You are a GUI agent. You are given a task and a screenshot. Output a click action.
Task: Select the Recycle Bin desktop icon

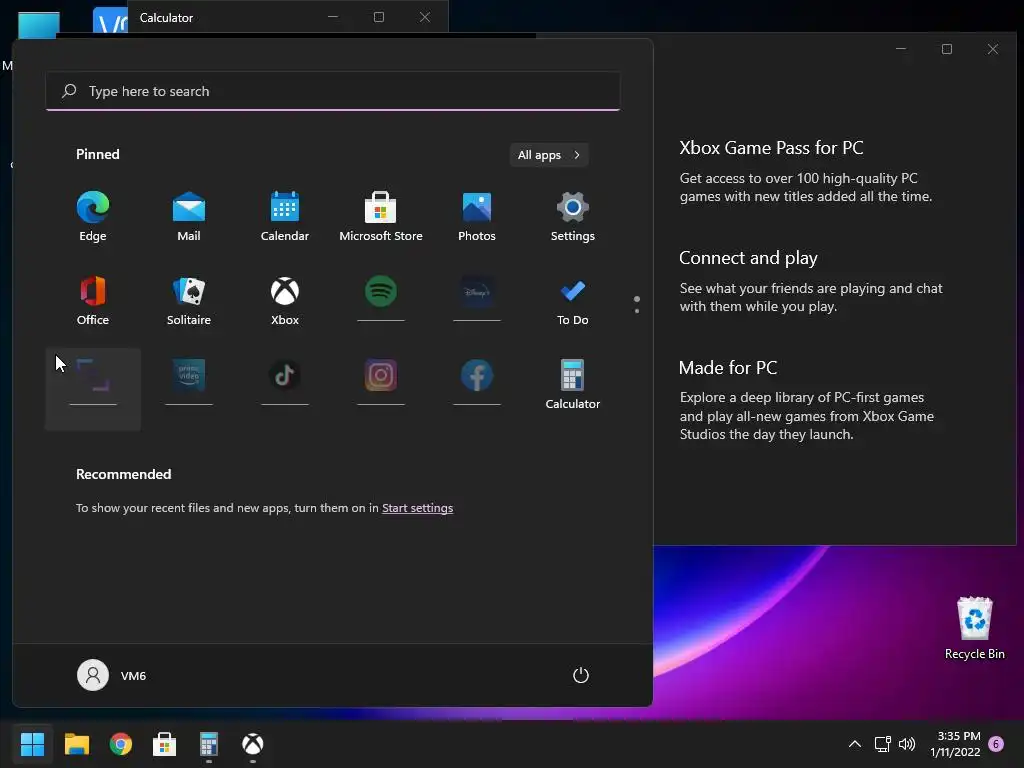[x=974, y=628]
